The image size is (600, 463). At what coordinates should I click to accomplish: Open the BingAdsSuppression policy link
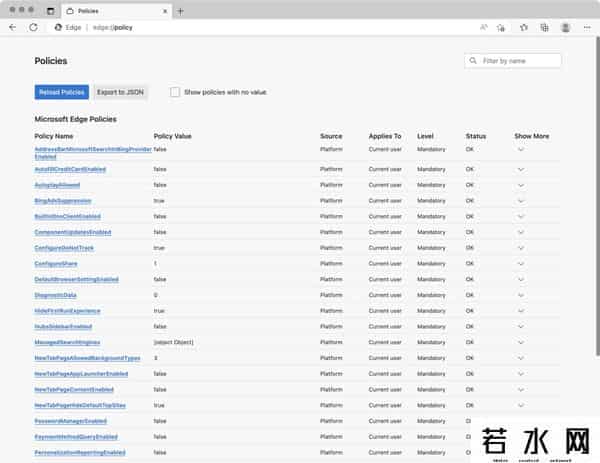(63, 201)
